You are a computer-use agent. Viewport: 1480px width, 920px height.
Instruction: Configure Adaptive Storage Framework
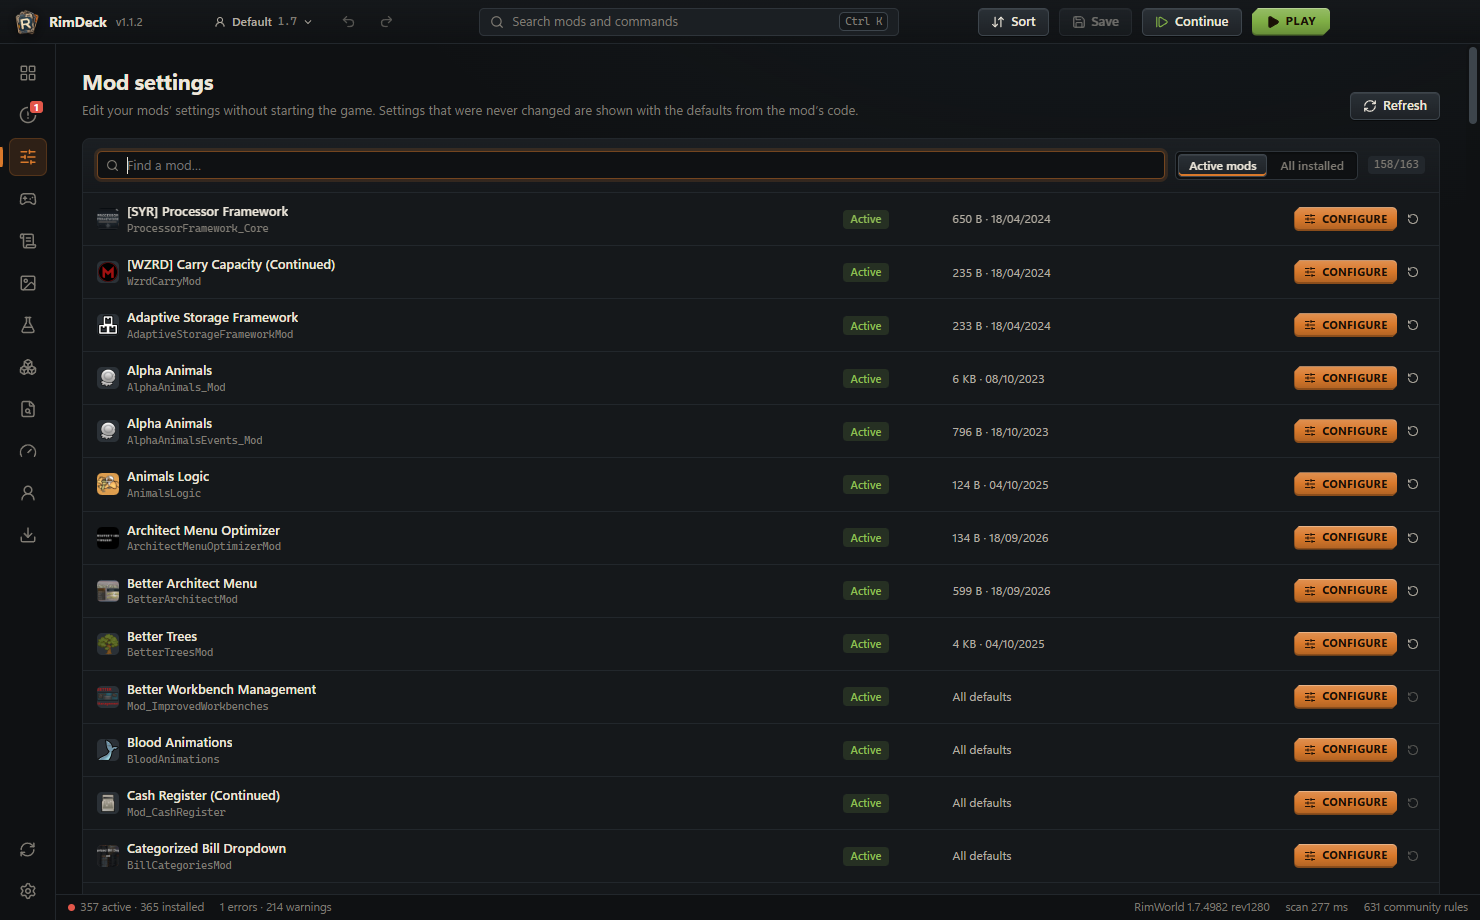tap(1345, 325)
